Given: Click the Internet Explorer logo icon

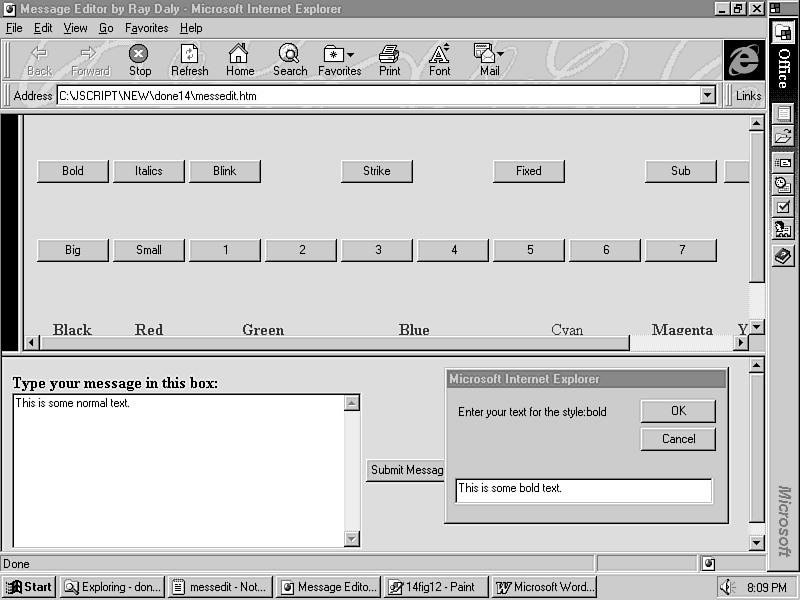Looking at the screenshot, I should (x=744, y=60).
